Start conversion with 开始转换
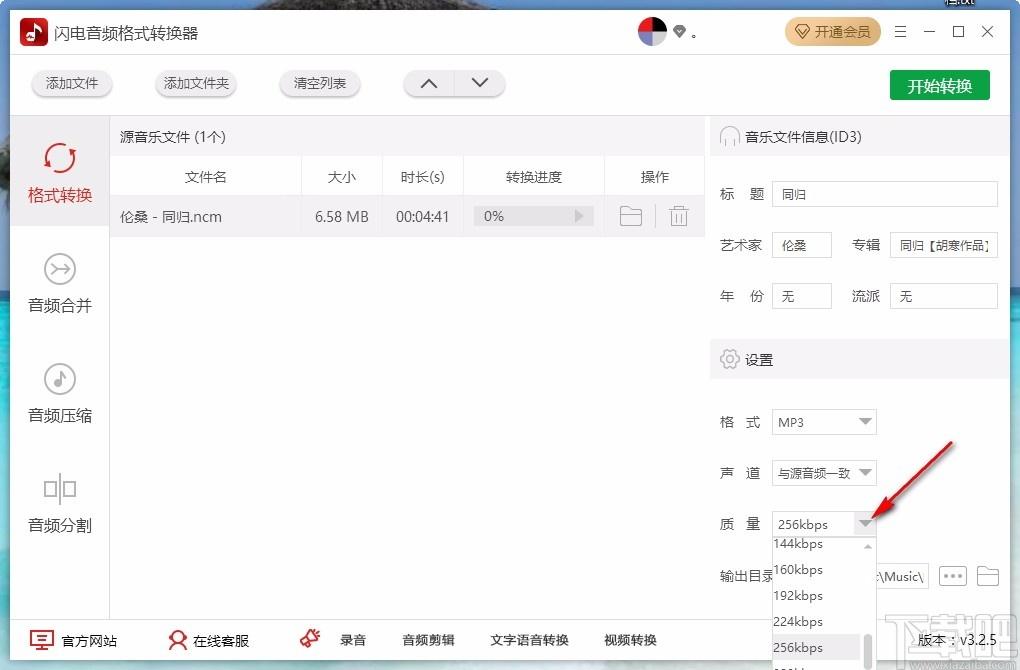This screenshot has height=670, width=1020. [x=939, y=85]
